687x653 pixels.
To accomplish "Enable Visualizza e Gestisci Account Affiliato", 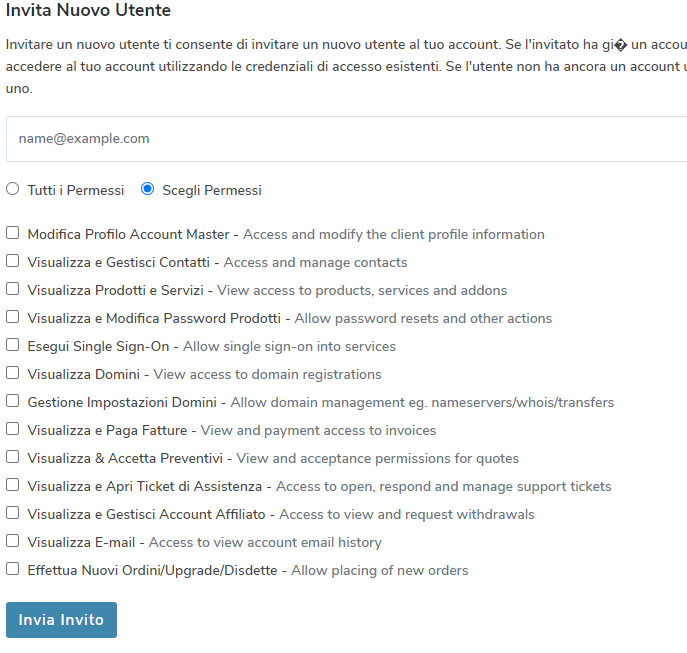I will 13,513.
